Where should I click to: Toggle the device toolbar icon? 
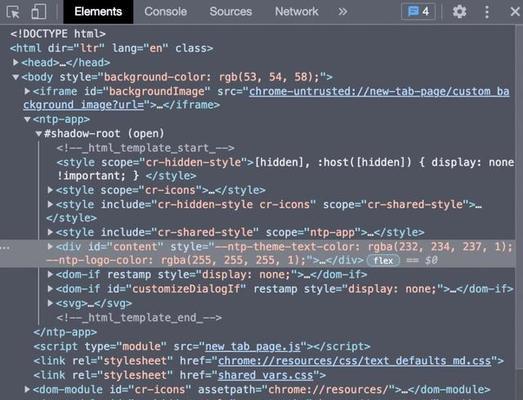click(x=39, y=12)
